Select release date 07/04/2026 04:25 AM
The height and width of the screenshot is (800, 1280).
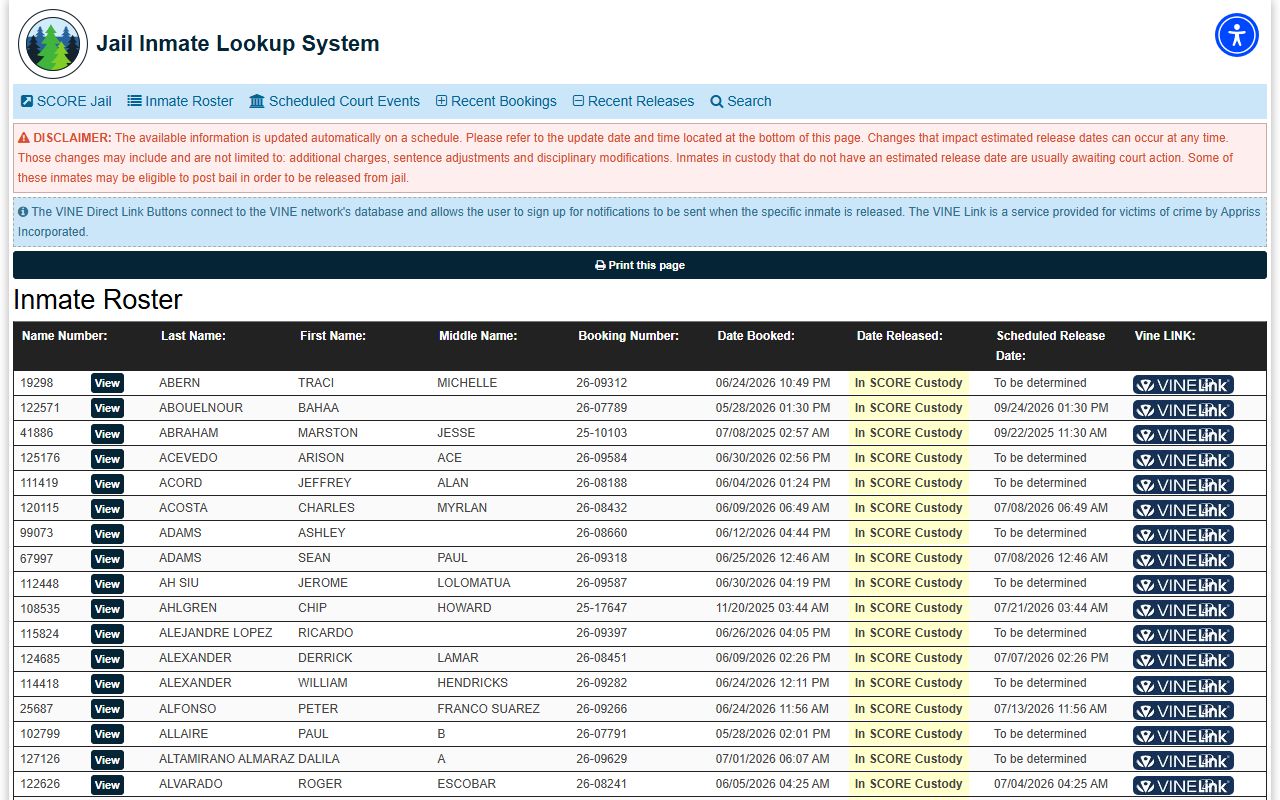[x=1051, y=784]
